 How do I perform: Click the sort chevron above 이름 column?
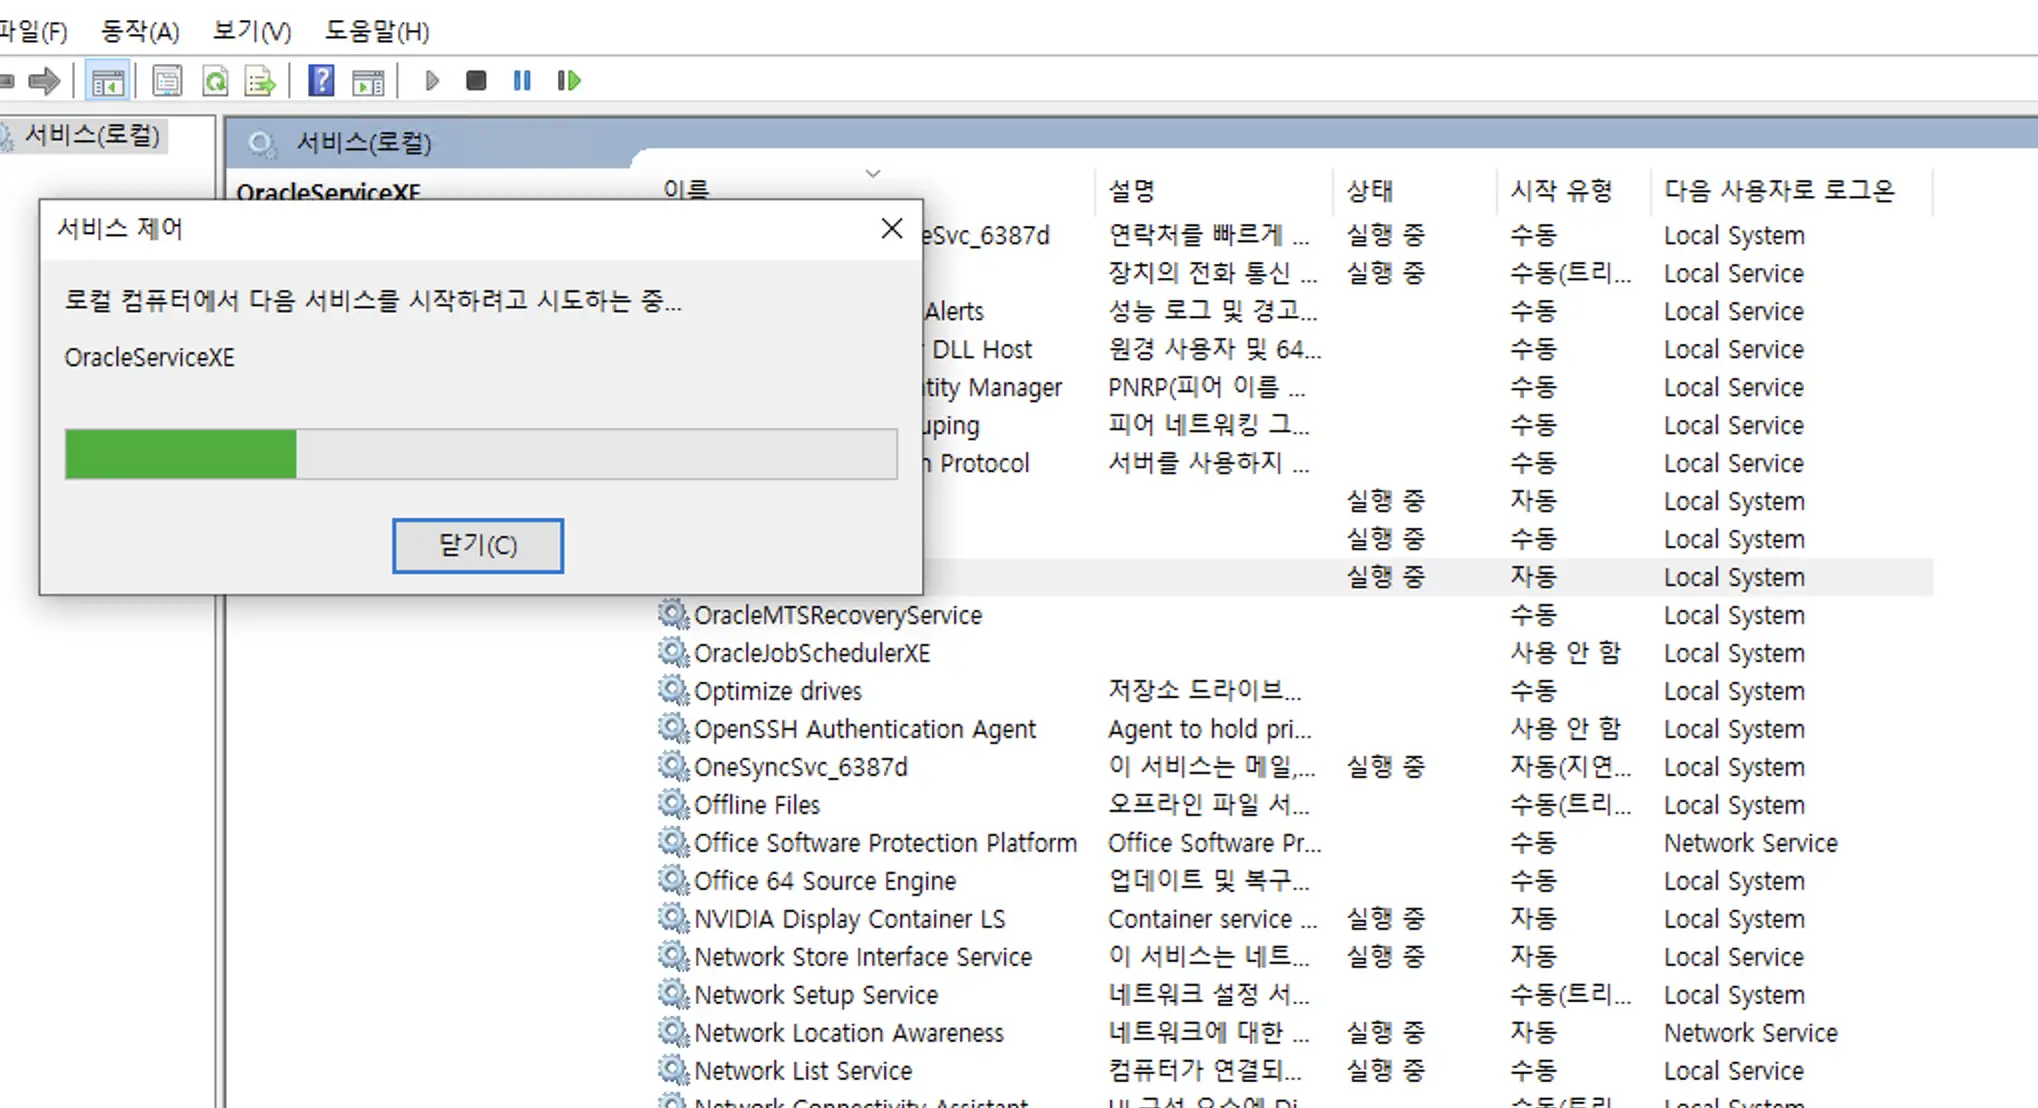[872, 174]
